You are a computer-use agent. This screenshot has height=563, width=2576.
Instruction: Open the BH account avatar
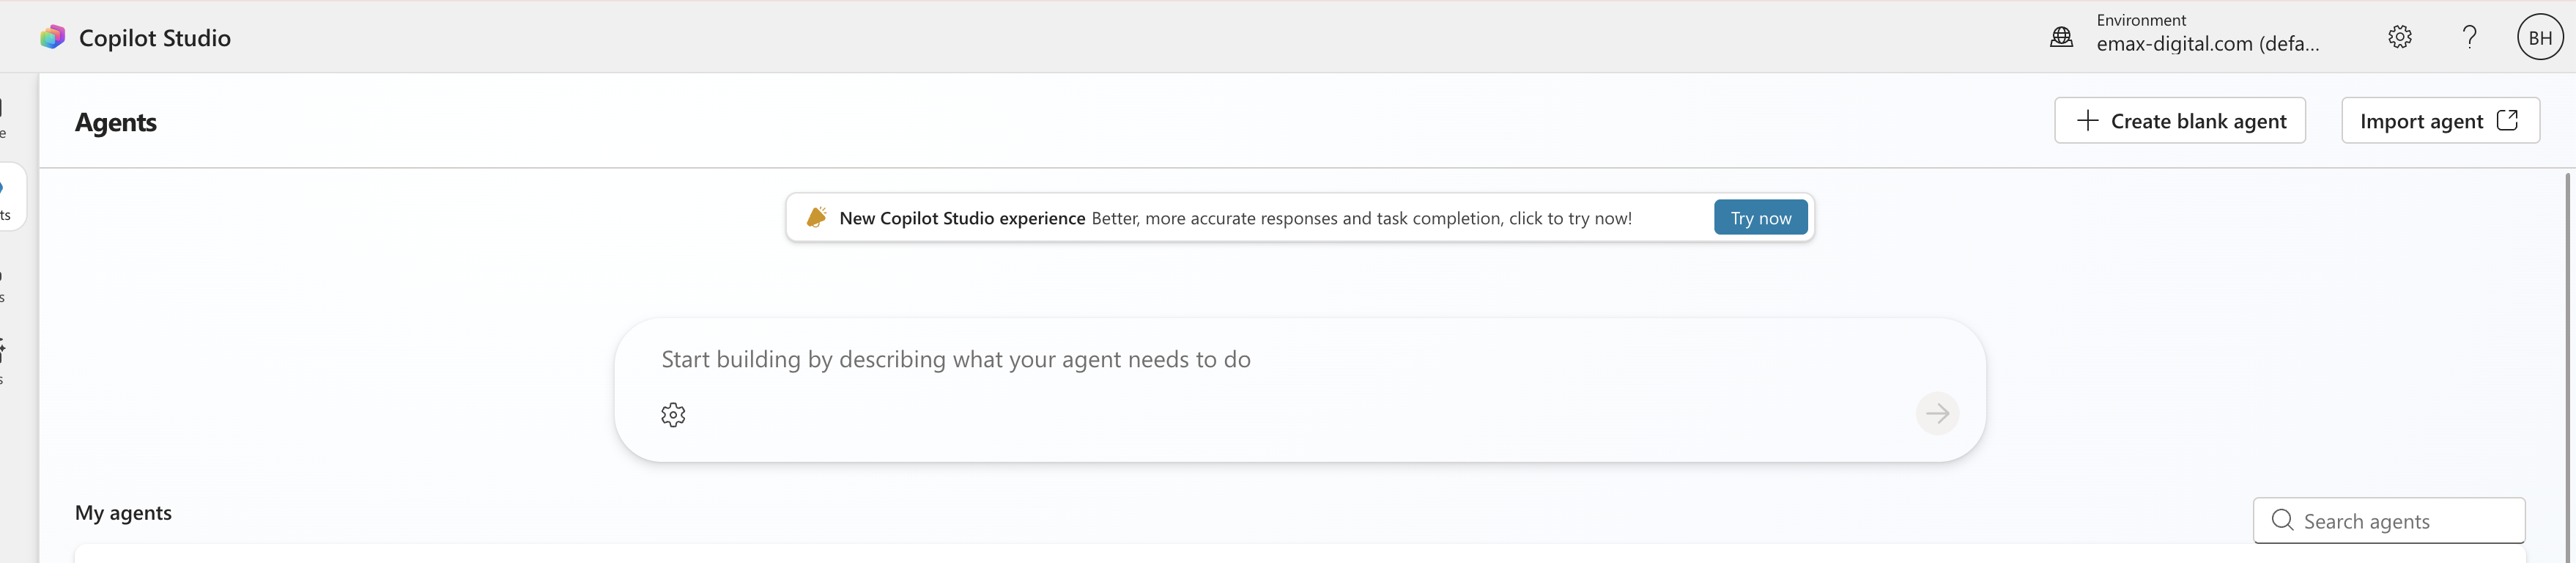pos(2540,37)
